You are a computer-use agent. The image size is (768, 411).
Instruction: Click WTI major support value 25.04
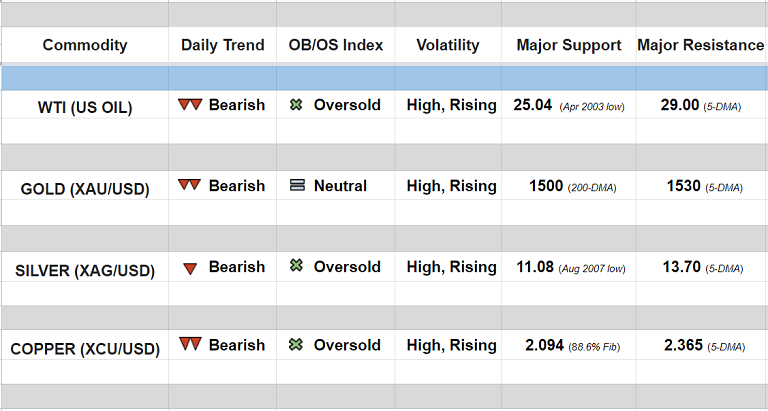(x=533, y=105)
